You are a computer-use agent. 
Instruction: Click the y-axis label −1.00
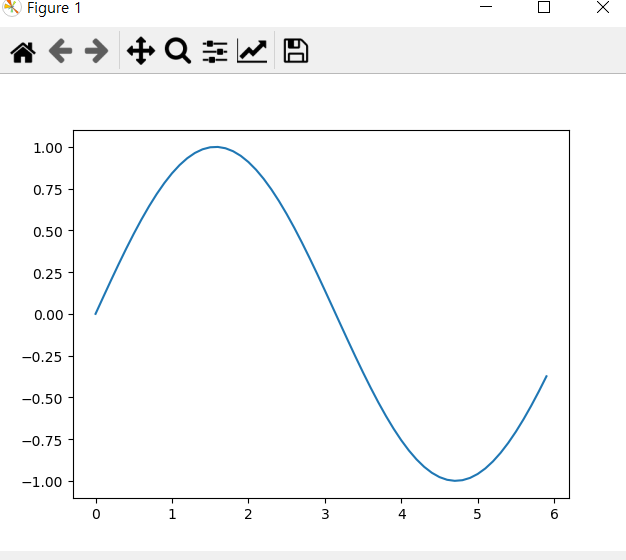pyautogui.click(x=42, y=482)
